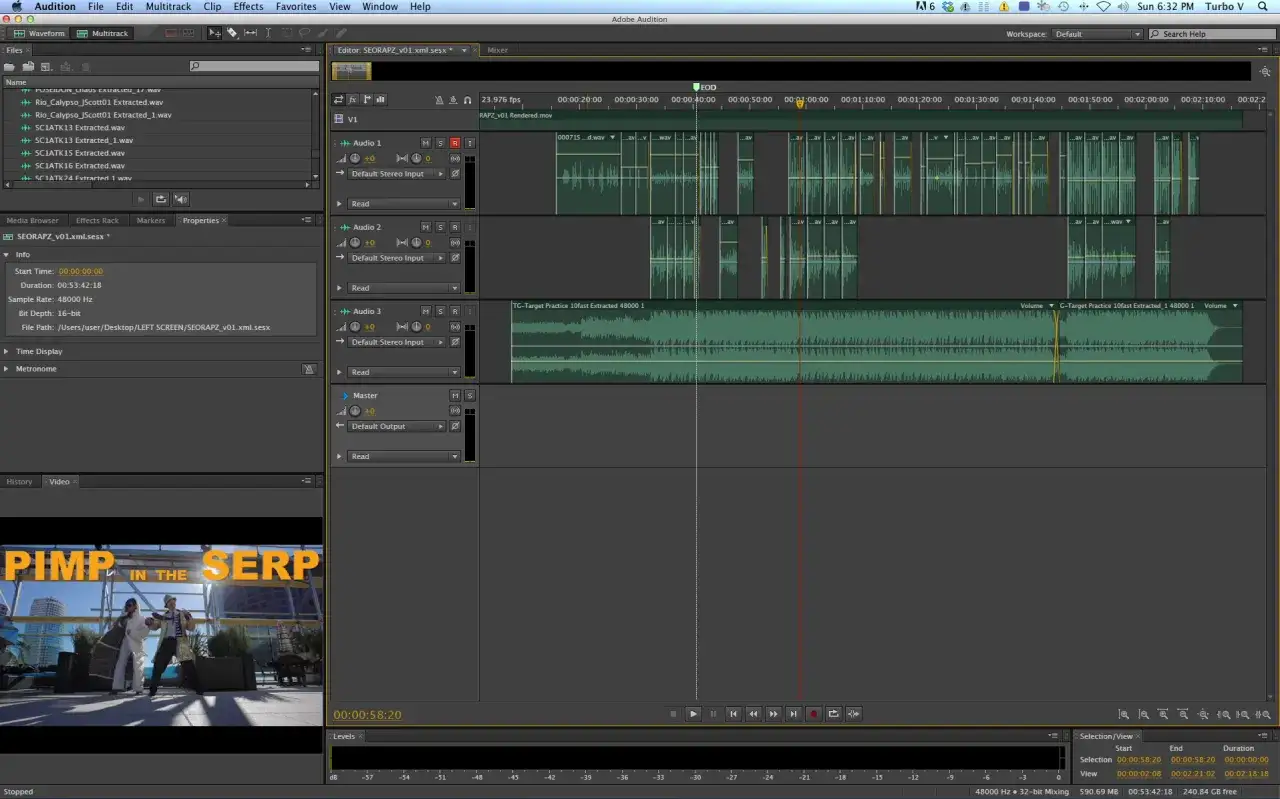Solo the Audio 3 track

[x=440, y=311]
